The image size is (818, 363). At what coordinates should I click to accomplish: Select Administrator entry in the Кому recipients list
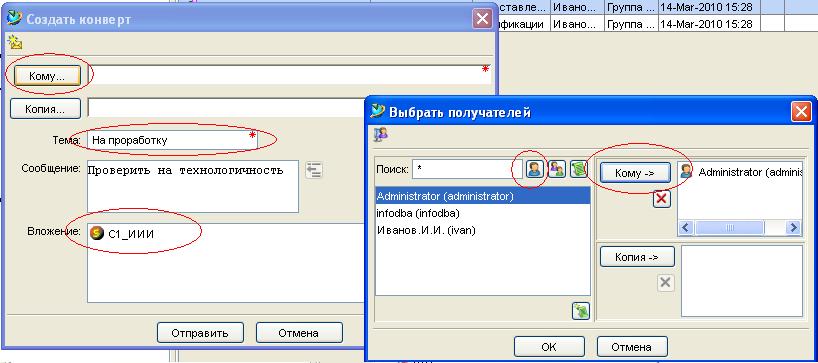(x=741, y=172)
